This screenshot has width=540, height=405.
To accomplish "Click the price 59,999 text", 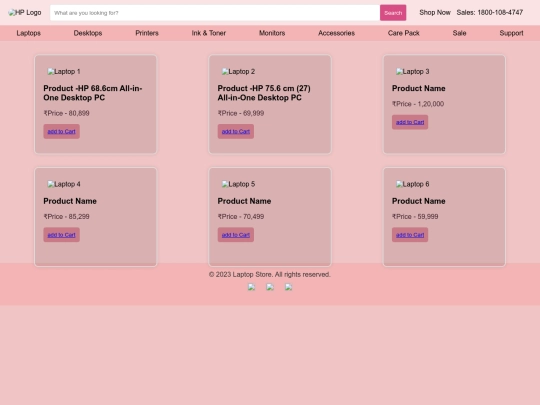I will (415, 217).
